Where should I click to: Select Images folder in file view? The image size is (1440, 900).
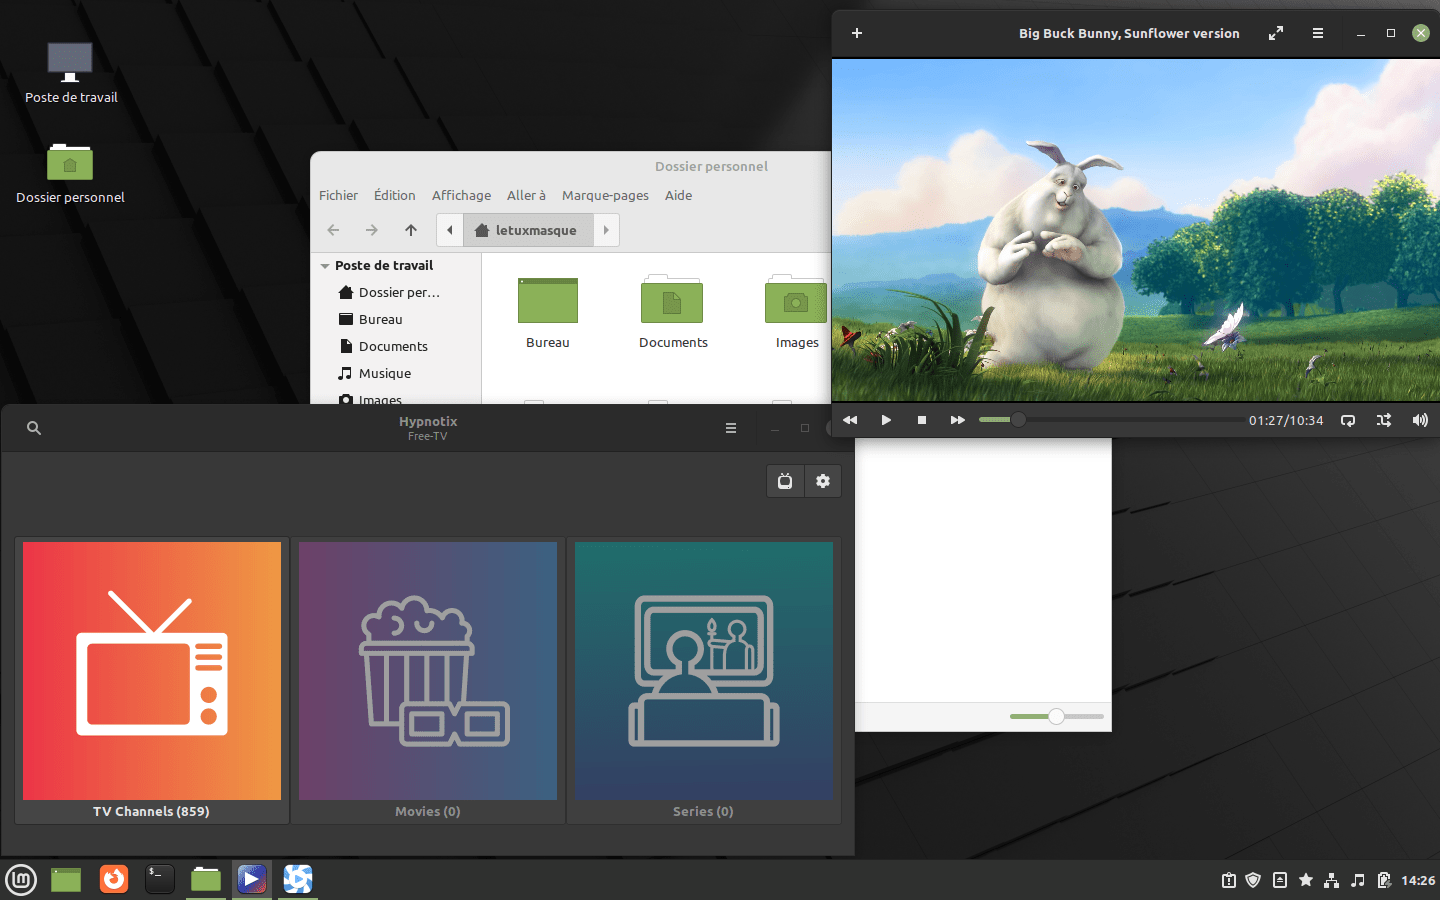(x=796, y=312)
